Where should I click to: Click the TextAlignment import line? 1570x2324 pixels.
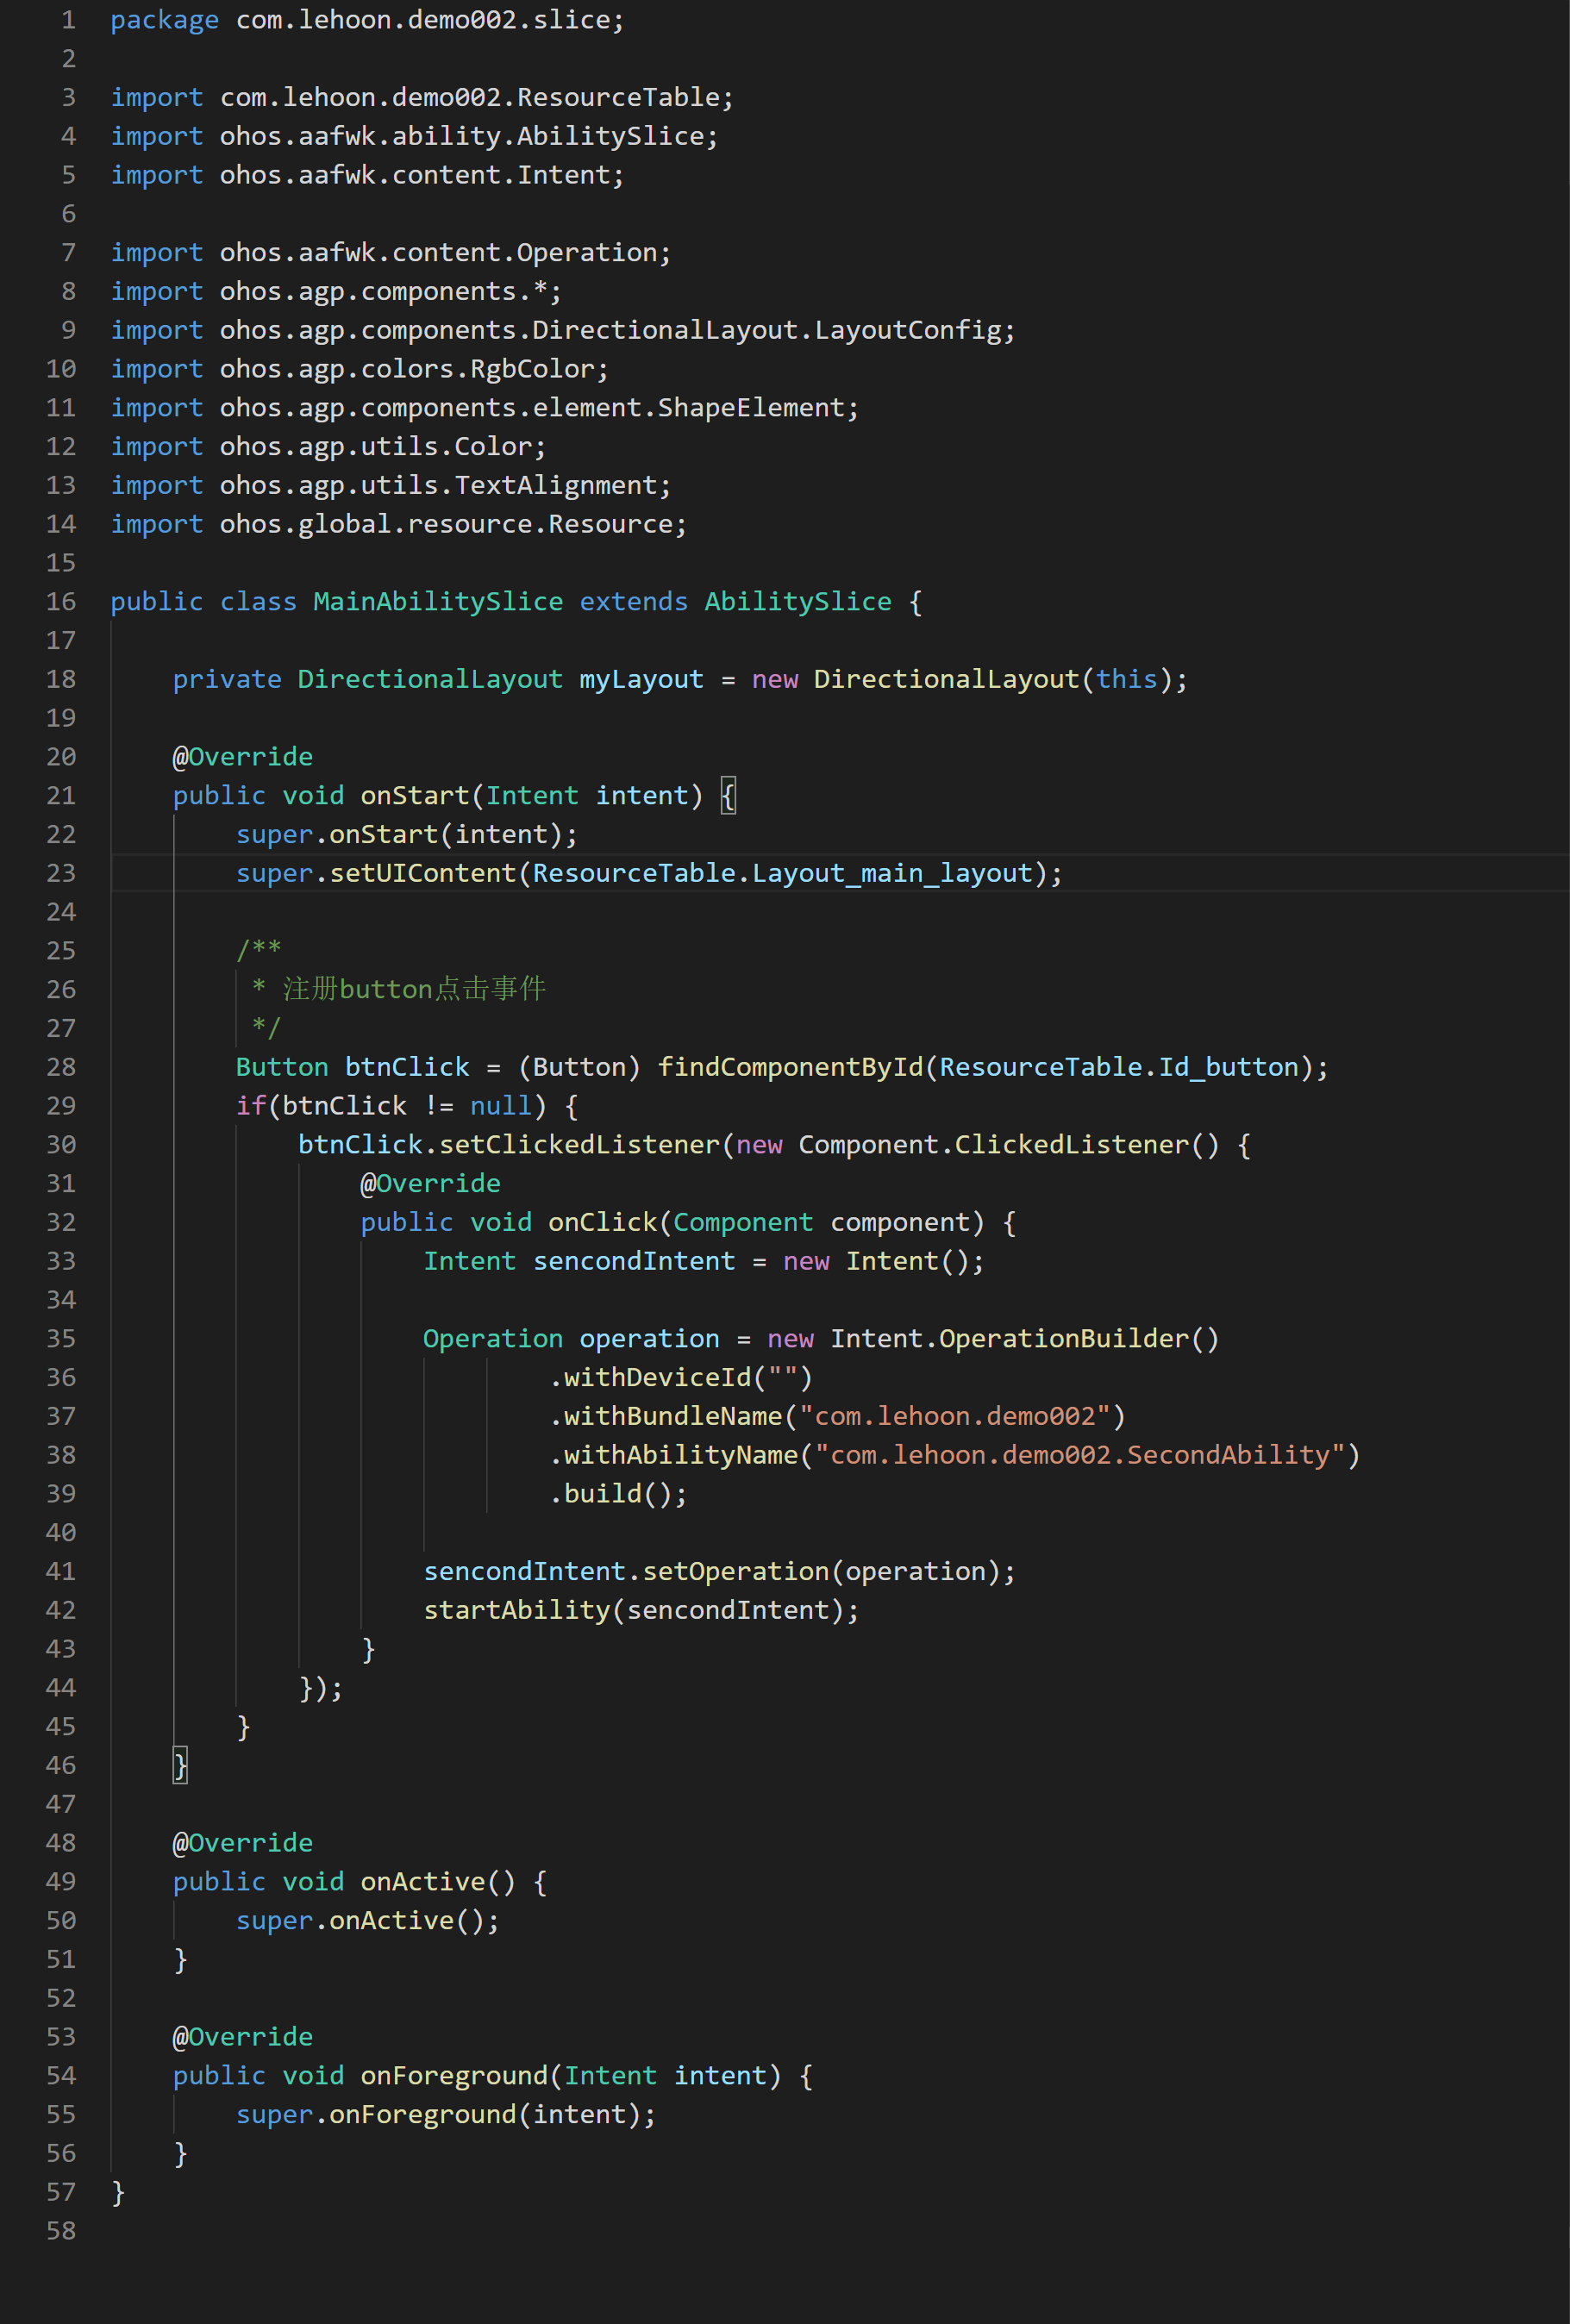(x=391, y=486)
